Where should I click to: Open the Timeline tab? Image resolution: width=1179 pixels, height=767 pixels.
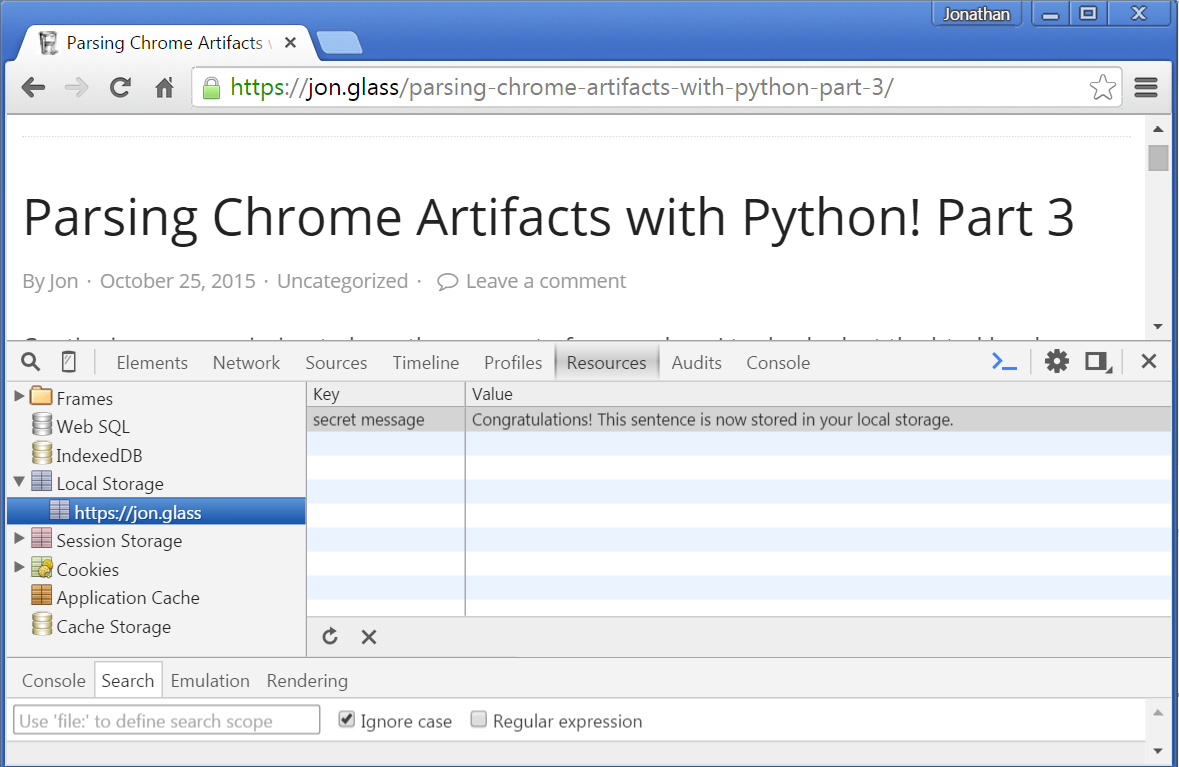coord(426,362)
